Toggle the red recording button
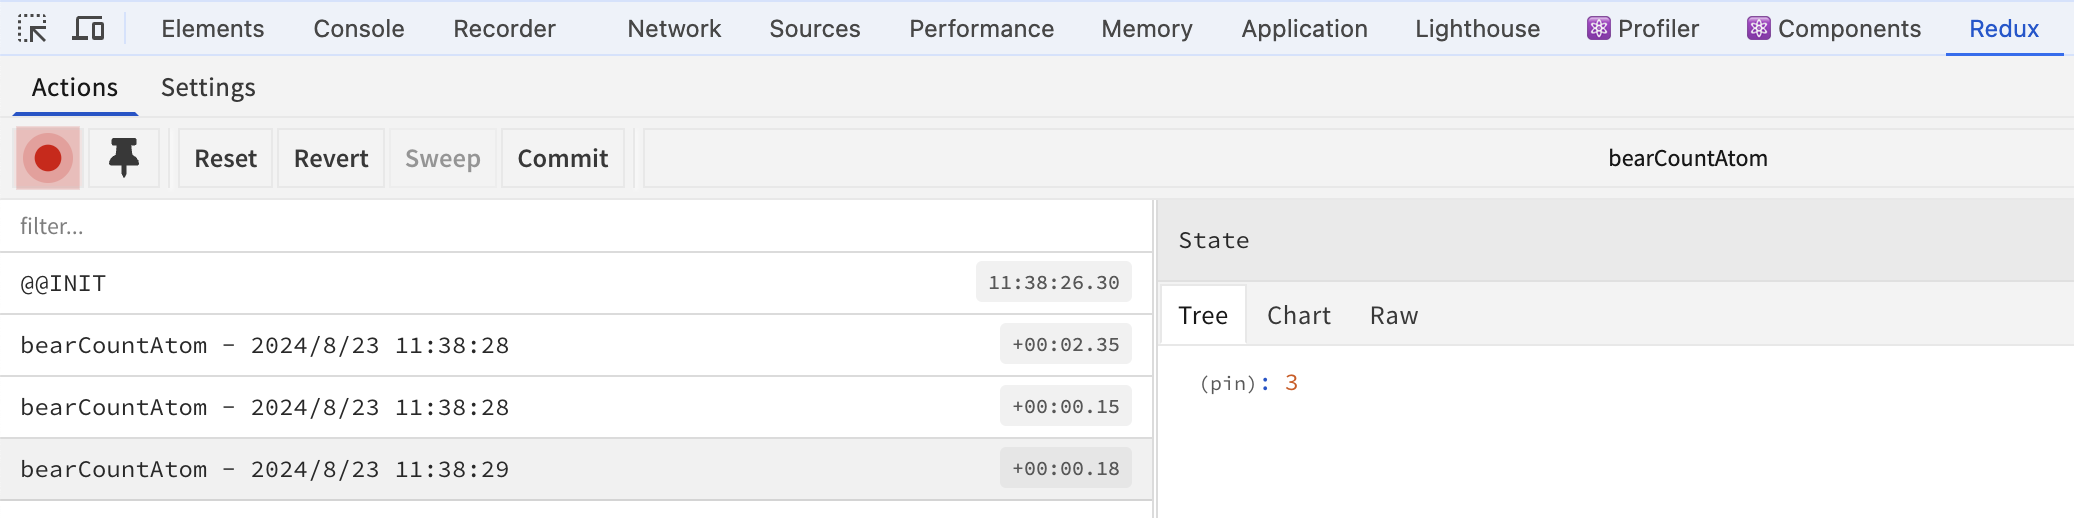 [47, 158]
